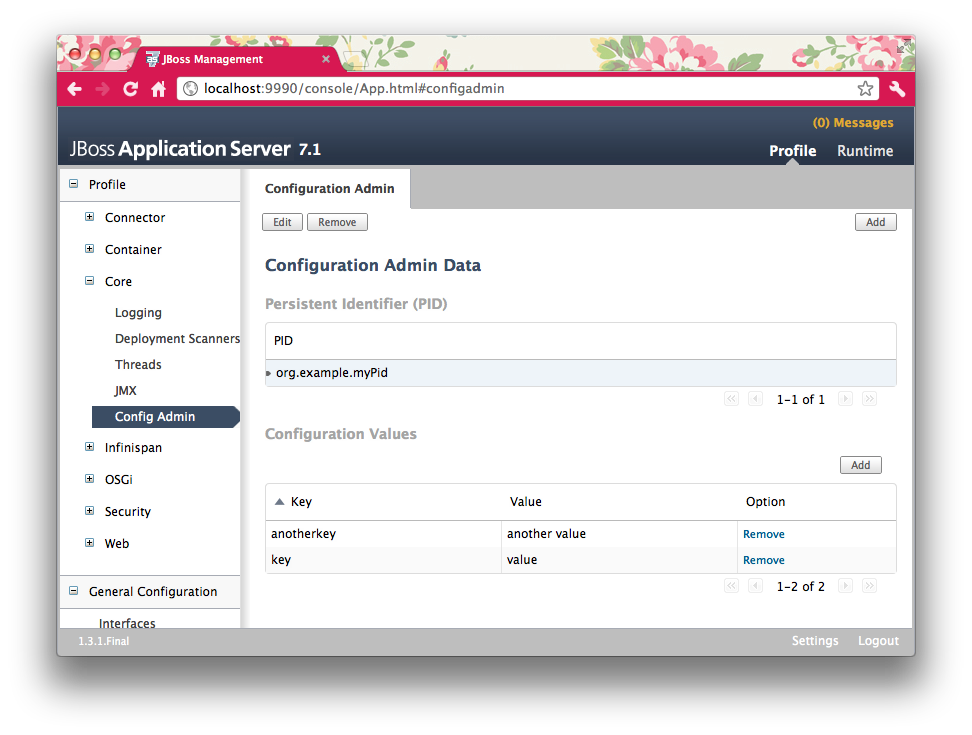The height and width of the screenshot is (735, 972).
Task: Expand the Container tree node
Action: coord(90,249)
